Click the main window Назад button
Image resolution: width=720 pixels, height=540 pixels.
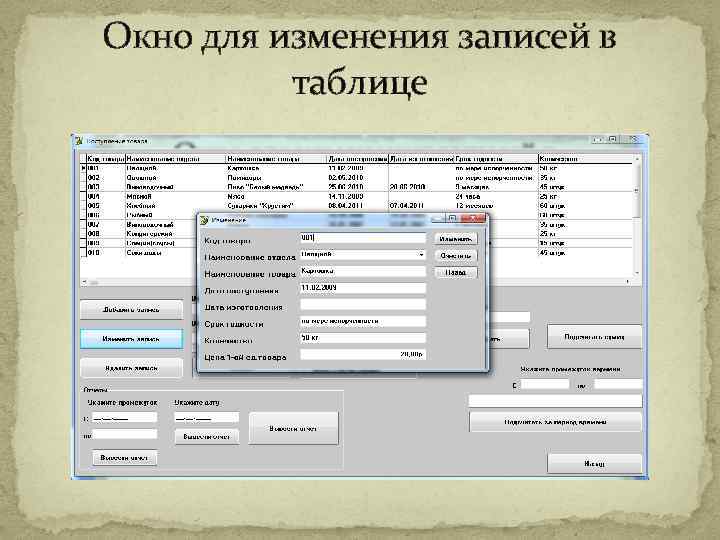click(594, 464)
